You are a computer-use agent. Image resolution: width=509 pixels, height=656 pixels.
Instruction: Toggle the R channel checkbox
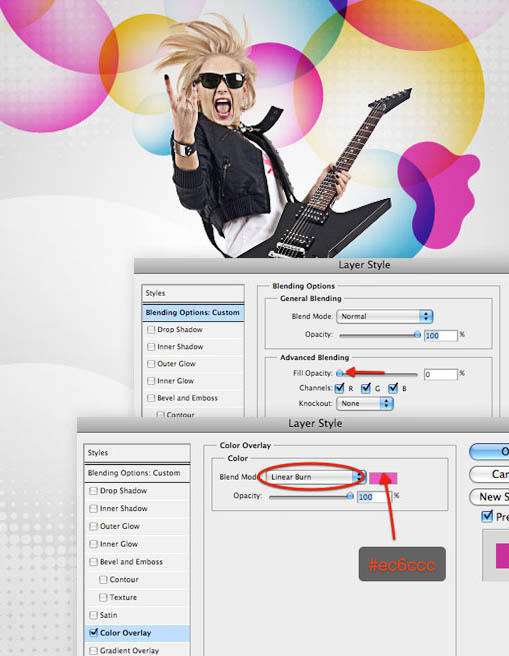(x=340, y=388)
